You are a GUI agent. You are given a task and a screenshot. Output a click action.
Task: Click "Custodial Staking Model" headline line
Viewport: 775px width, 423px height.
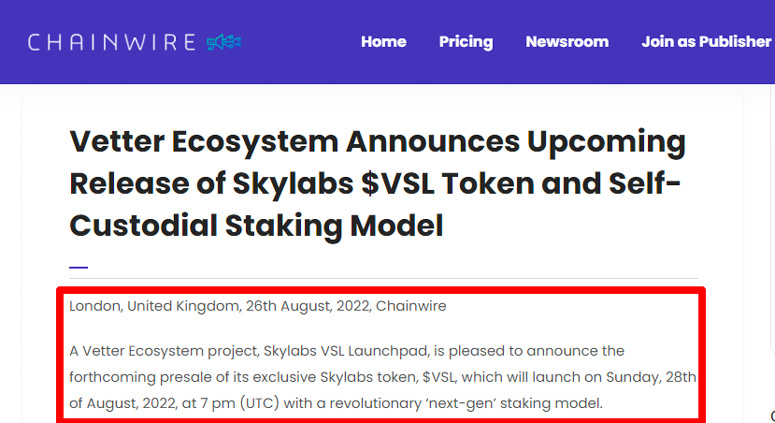point(256,226)
